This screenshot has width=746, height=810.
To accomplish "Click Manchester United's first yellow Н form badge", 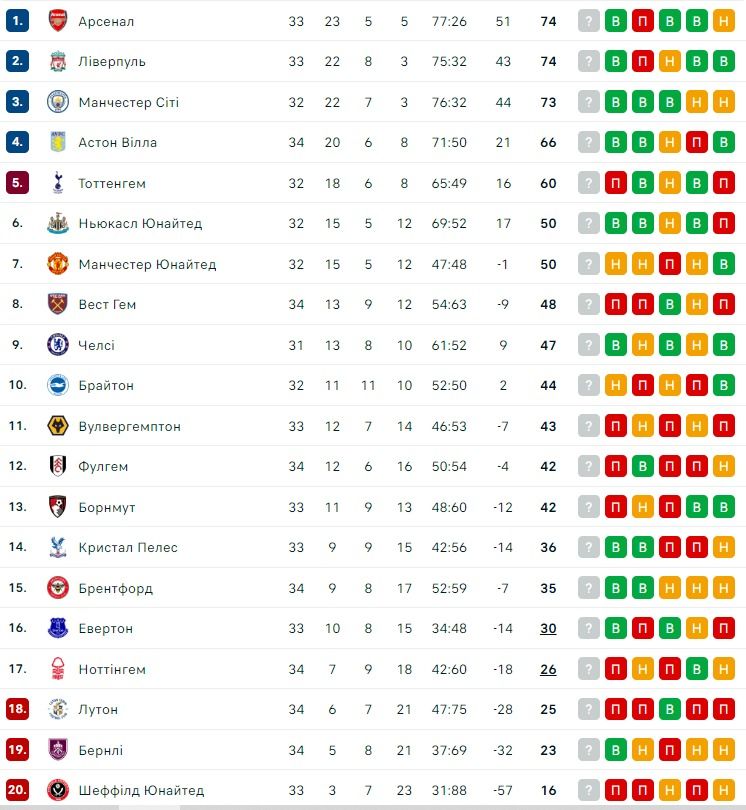I will (616, 264).
